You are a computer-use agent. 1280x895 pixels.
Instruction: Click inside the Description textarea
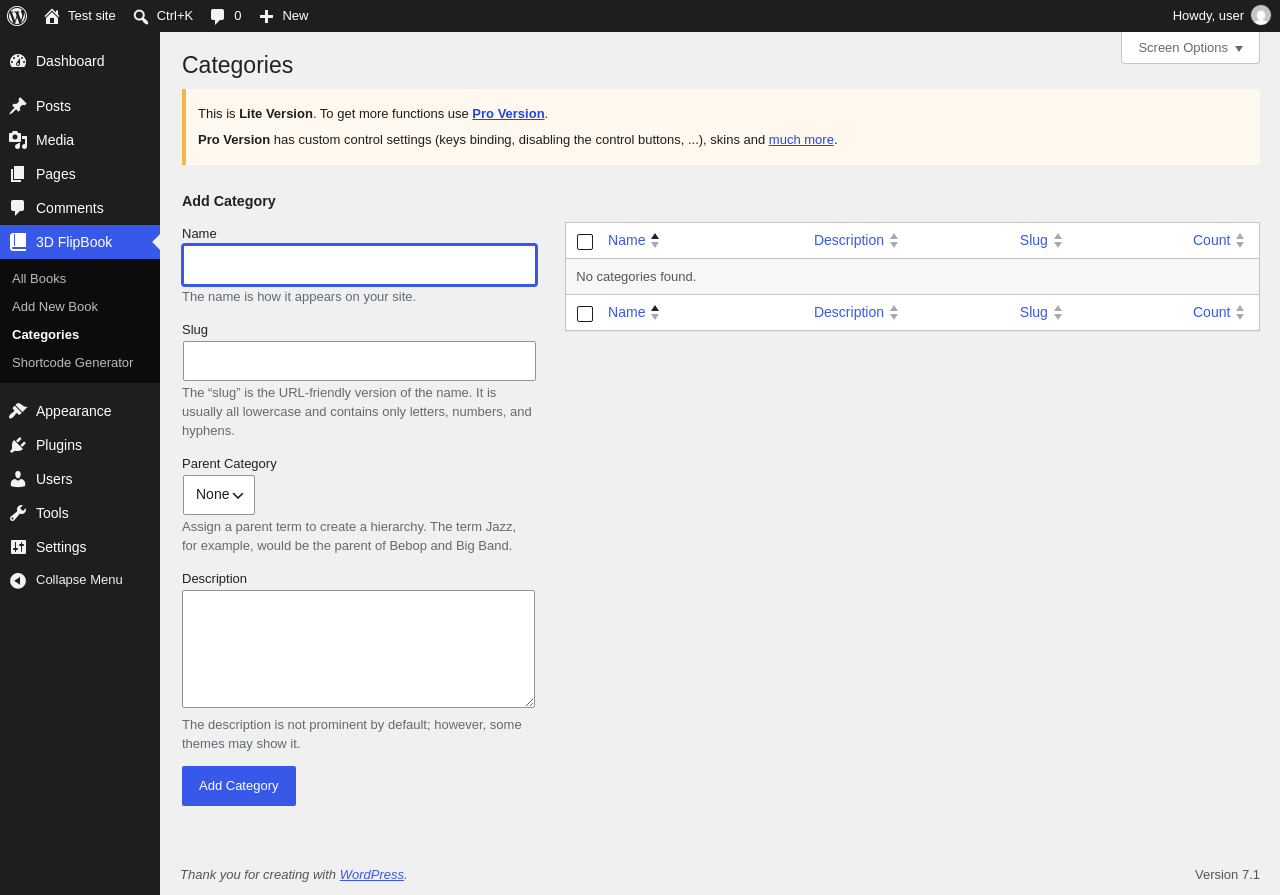point(358,649)
